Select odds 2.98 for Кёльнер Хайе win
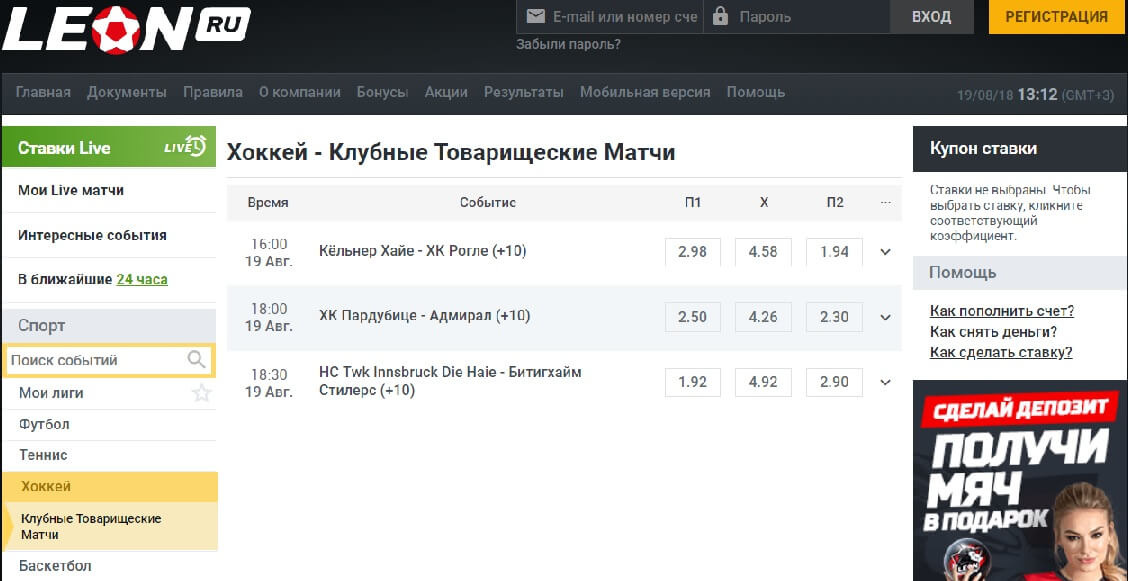 pyautogui.click(x=693, y=252)
